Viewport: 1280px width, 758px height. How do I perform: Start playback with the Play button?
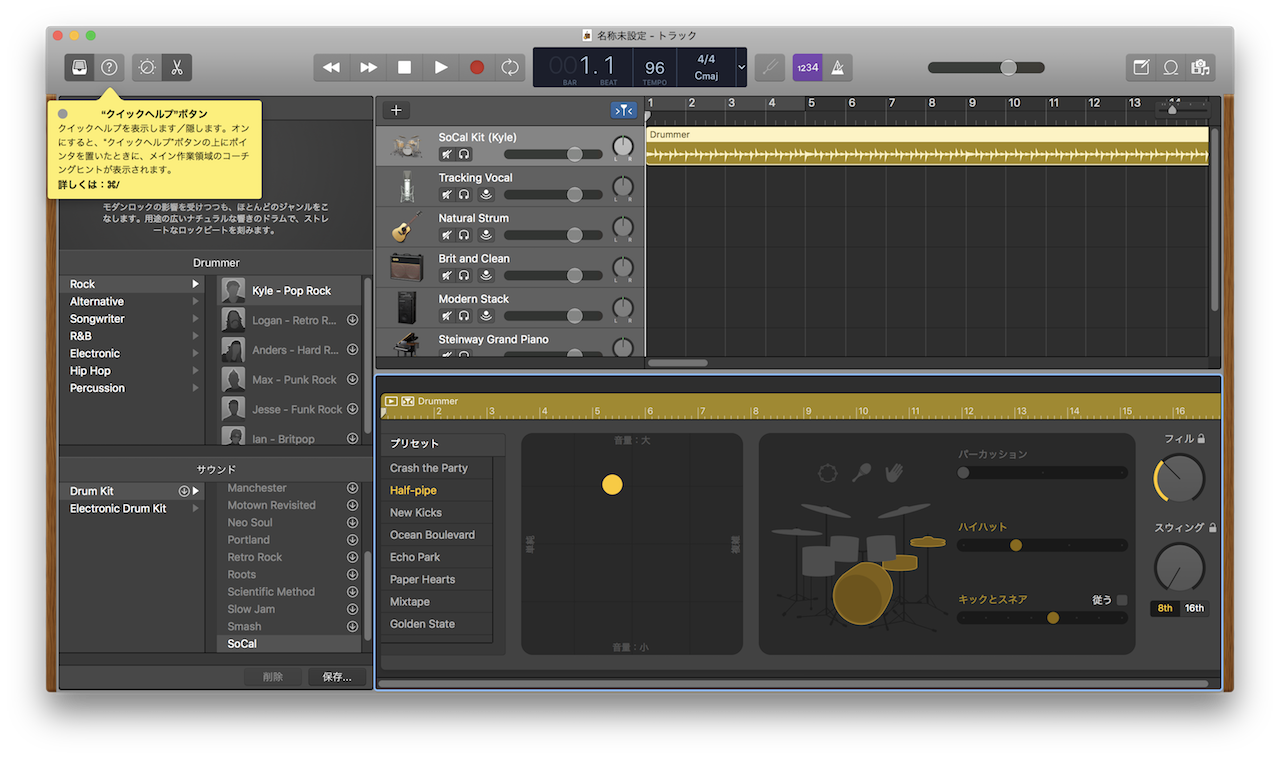[441, 67]
